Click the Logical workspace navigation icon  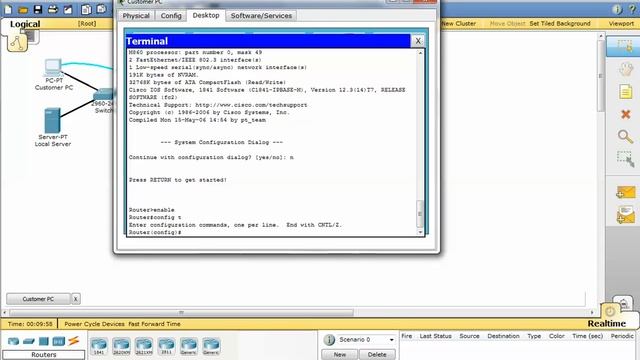click(17, 42)
